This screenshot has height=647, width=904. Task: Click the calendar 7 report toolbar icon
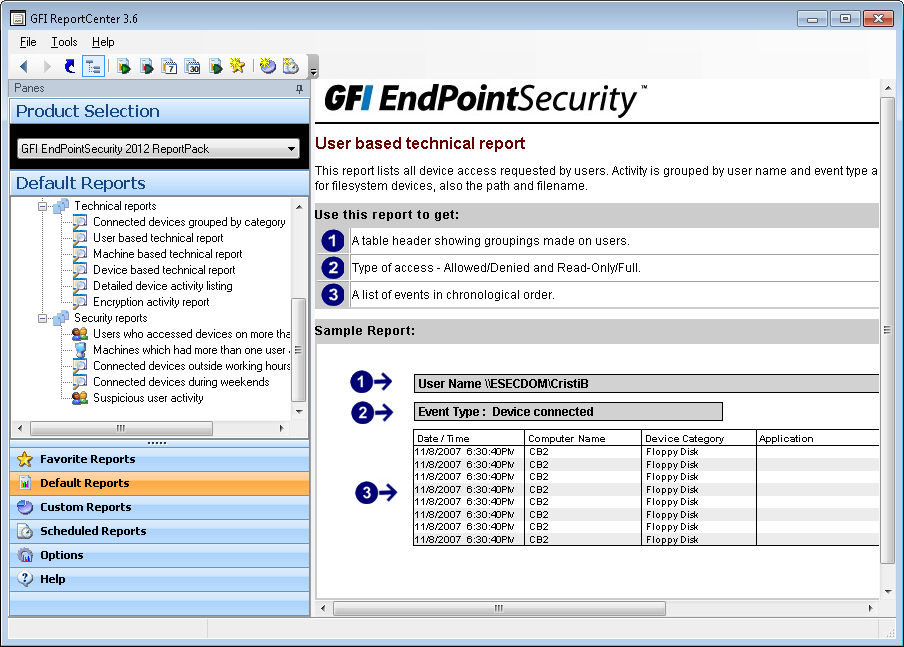(169, 66)
